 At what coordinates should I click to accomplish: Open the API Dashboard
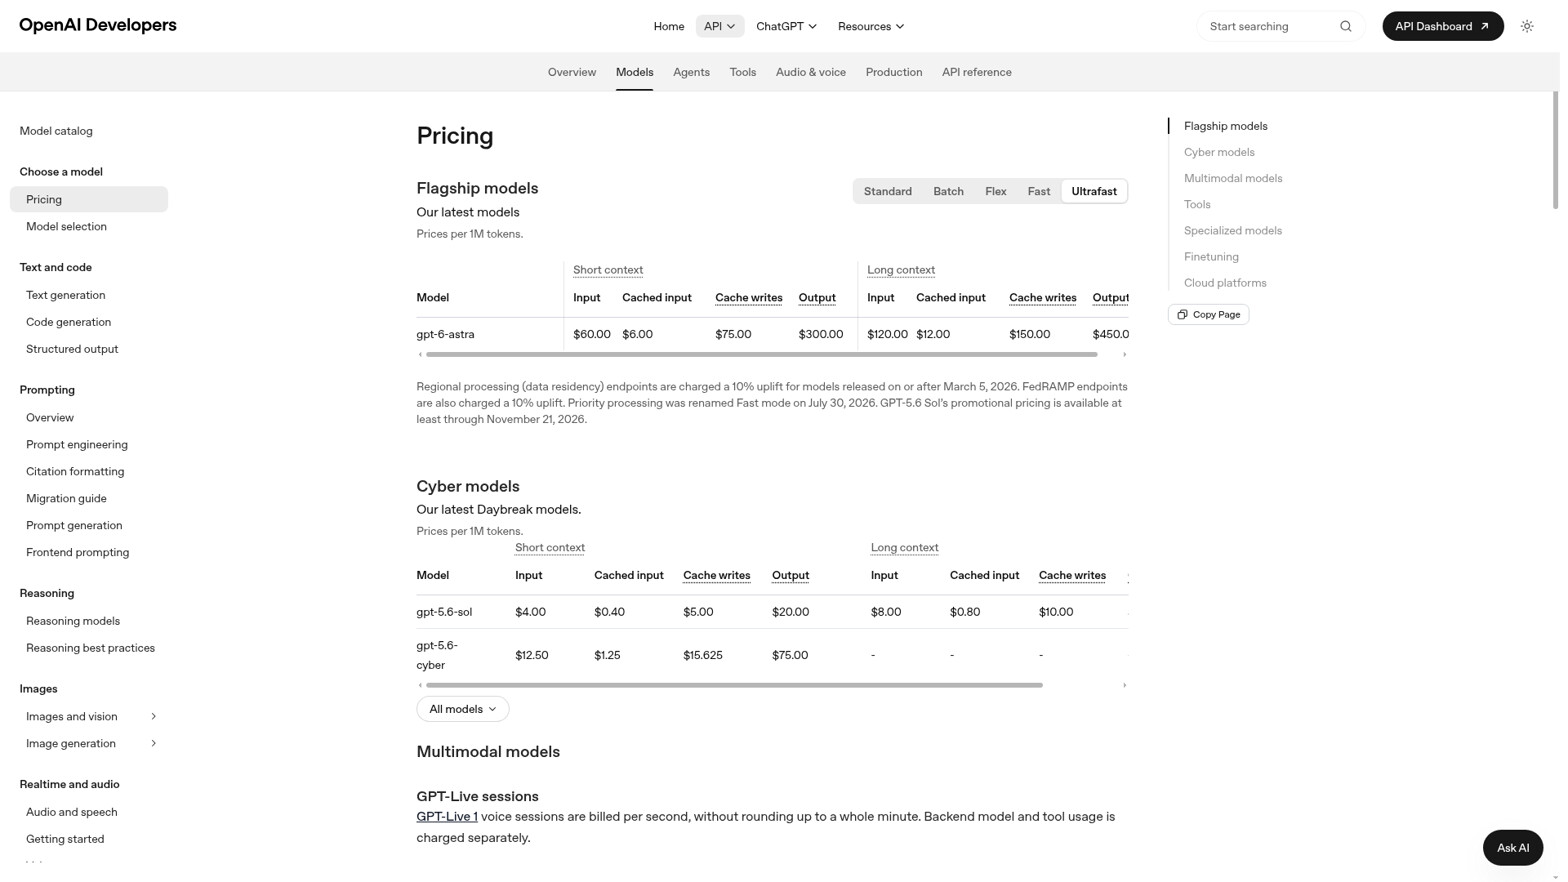1442,26
